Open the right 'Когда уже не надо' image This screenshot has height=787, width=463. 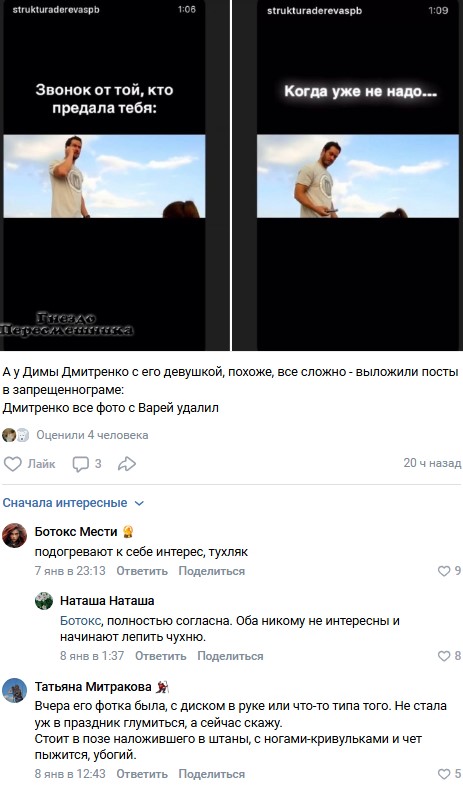tap(358, 175)
